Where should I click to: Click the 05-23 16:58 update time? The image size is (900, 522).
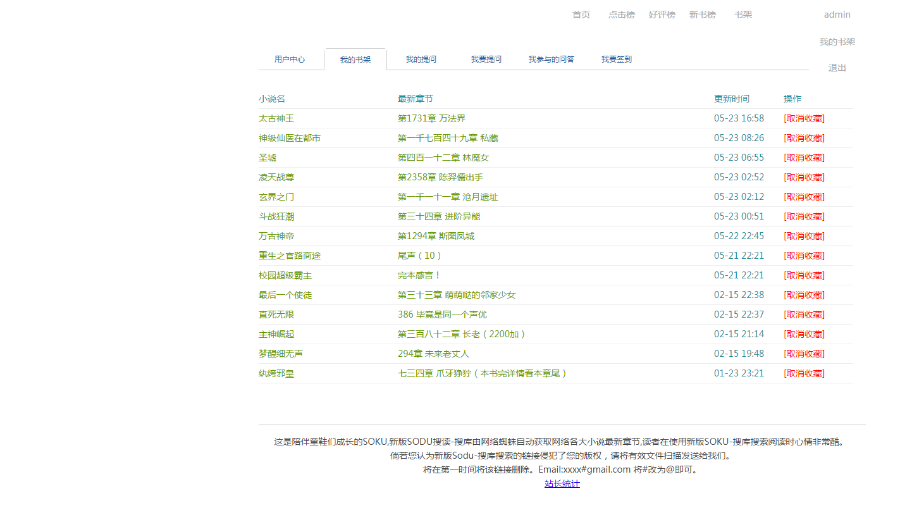pyautogui.click(x=739, y=118)
